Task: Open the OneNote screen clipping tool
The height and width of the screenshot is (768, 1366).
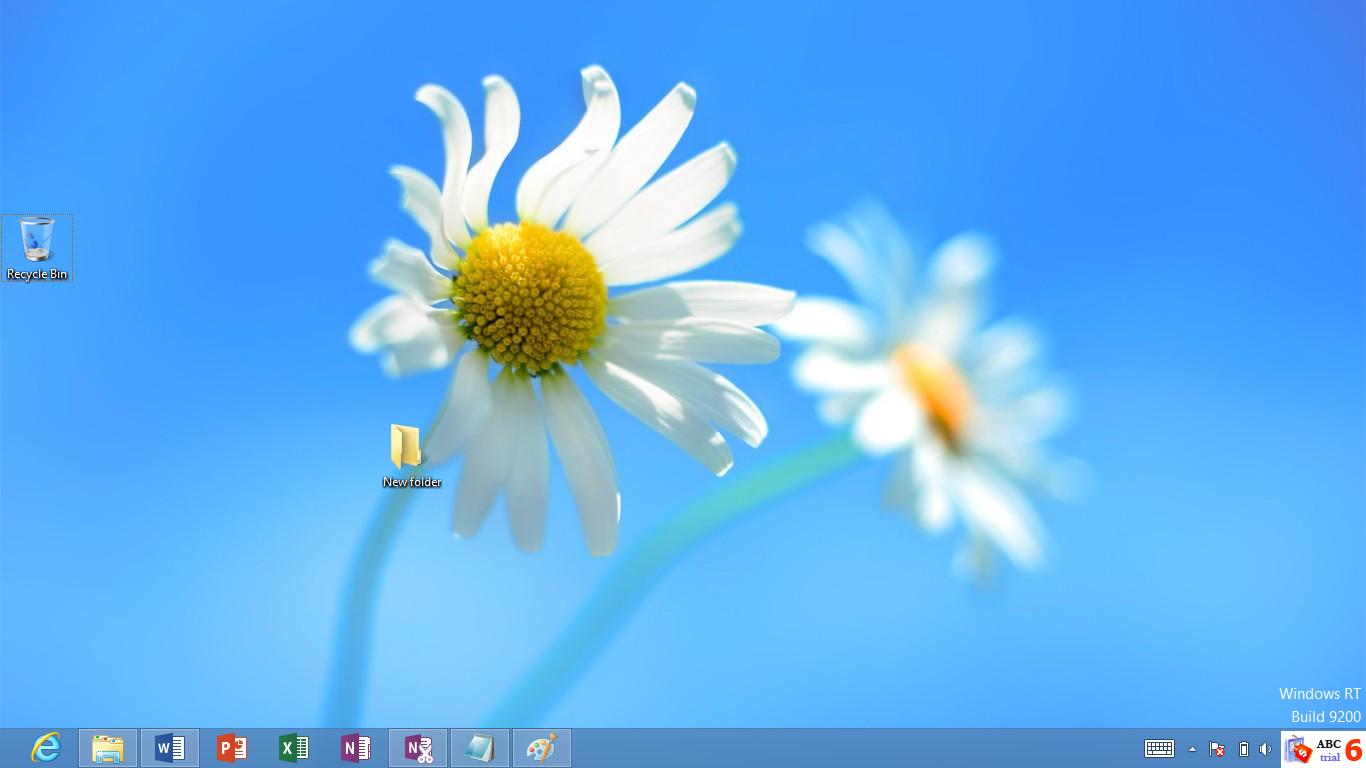Action: pos(418,748)
